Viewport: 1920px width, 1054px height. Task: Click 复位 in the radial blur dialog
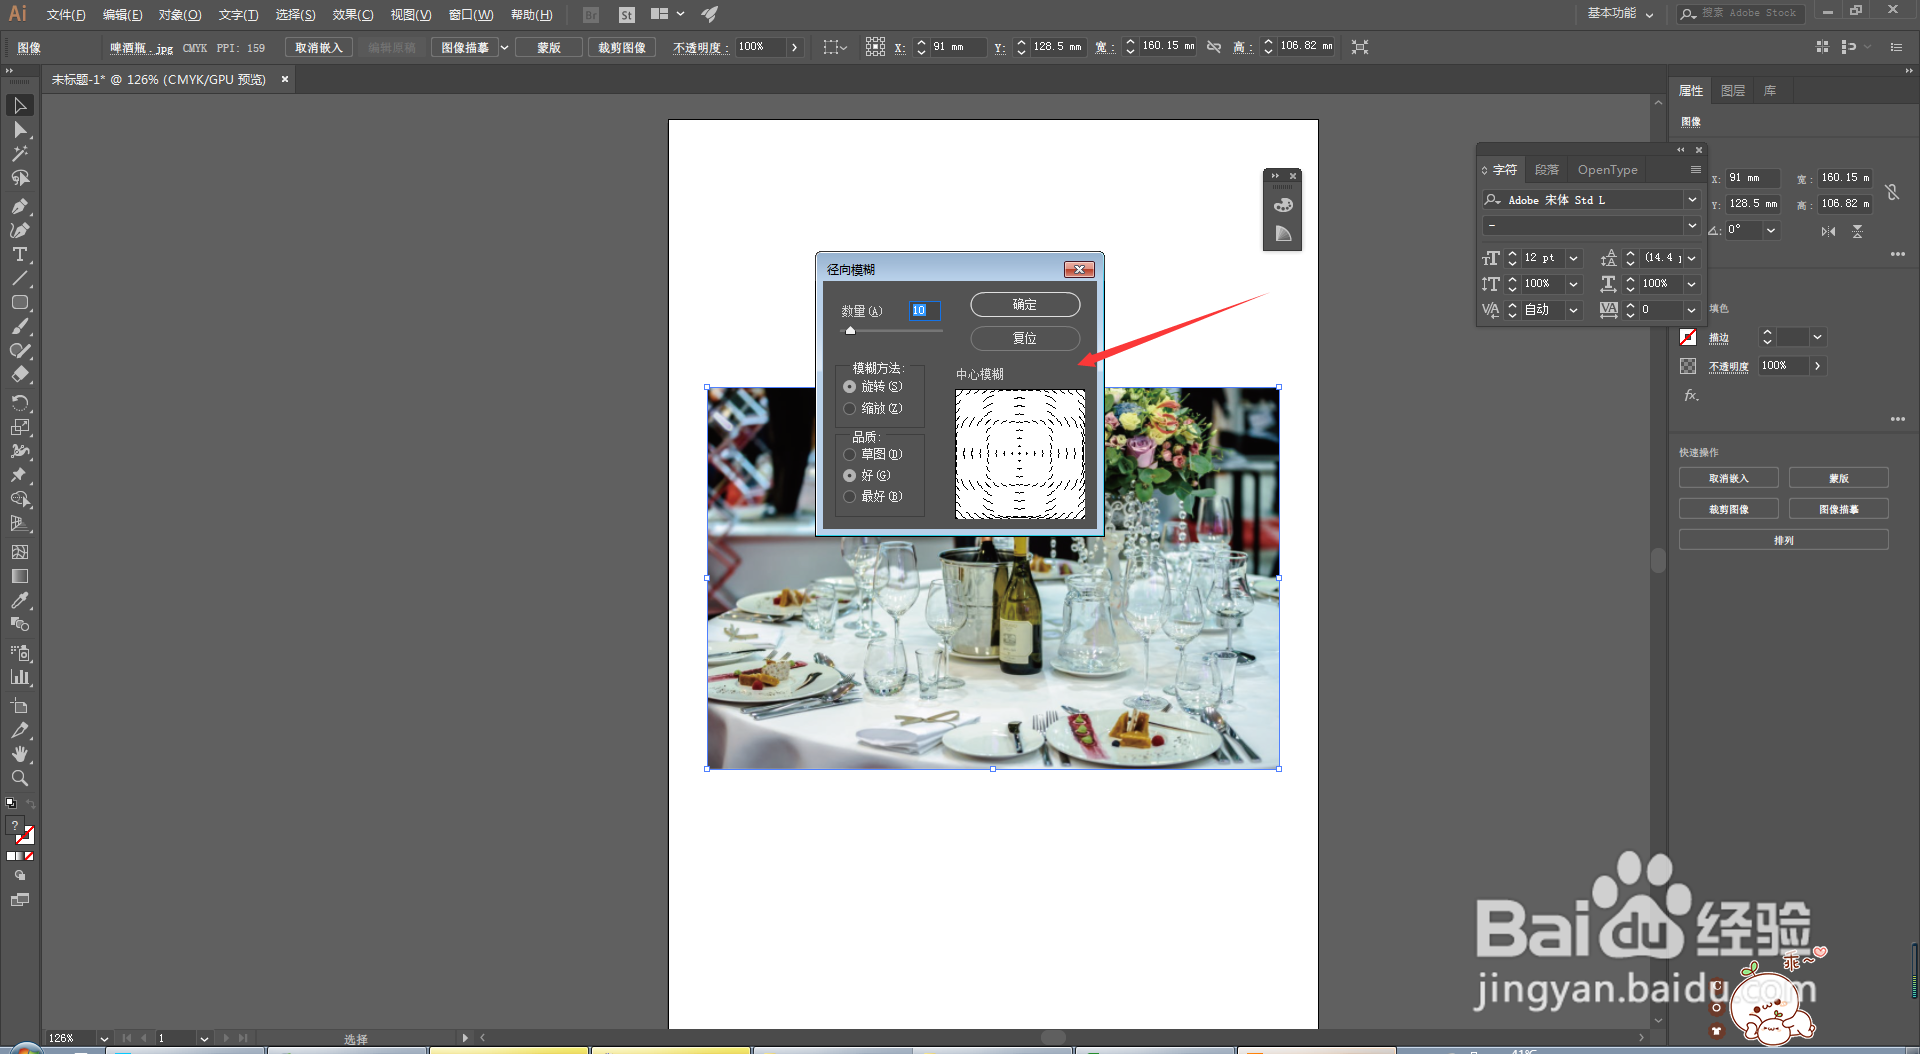[x=1025, y=338]
